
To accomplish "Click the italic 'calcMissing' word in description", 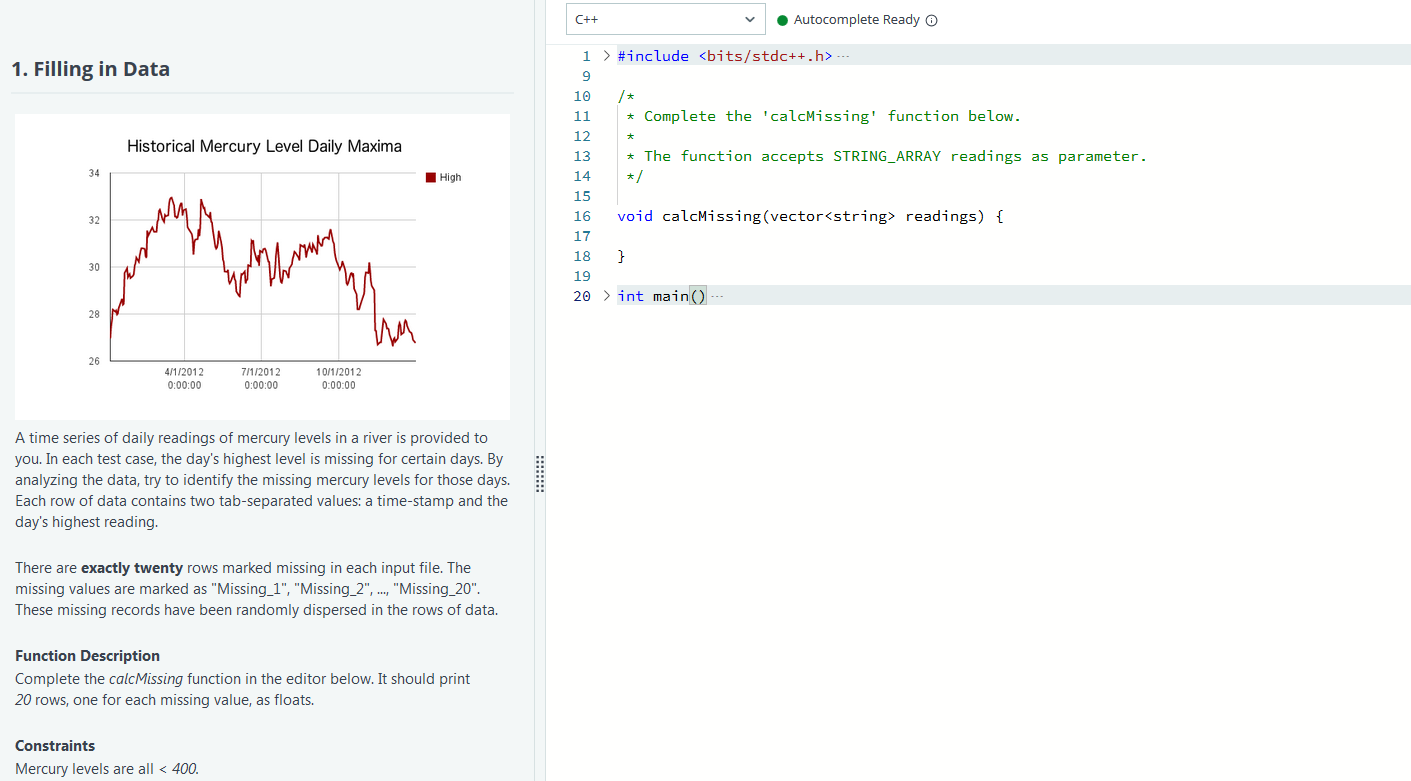I will point(147,679).
